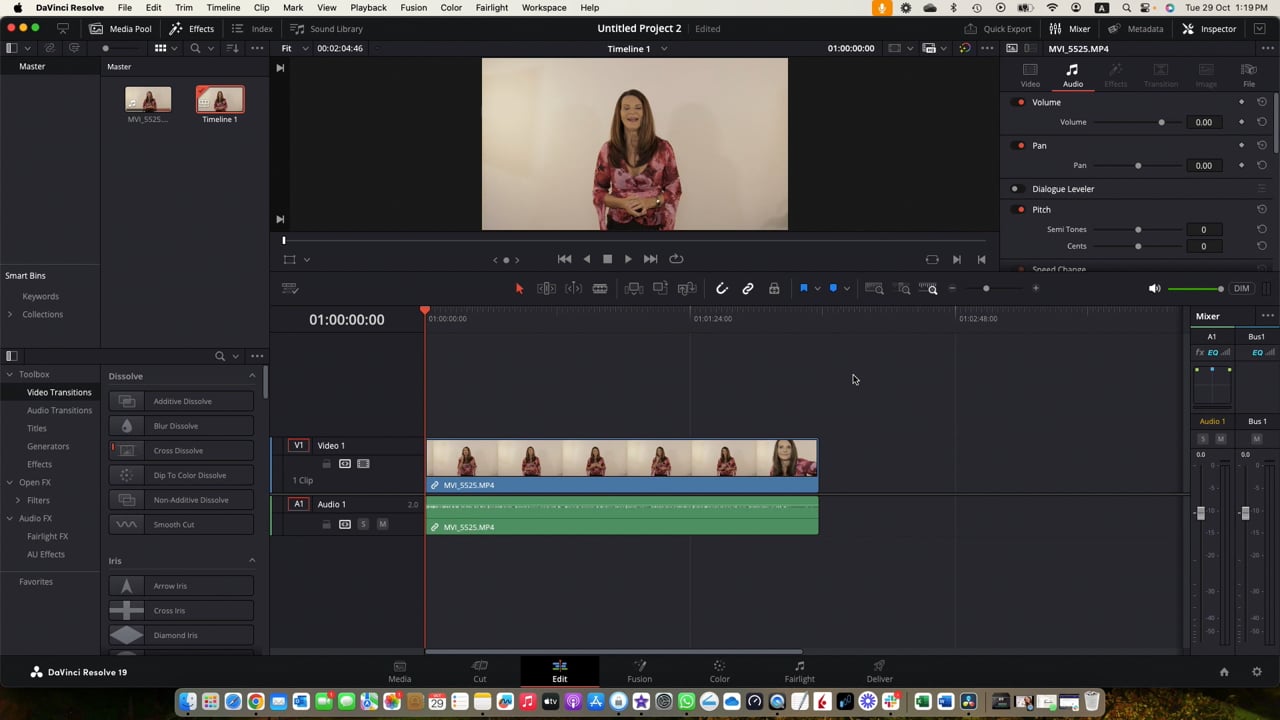Activate the Trim Edit mode icon

click(546, 288)
